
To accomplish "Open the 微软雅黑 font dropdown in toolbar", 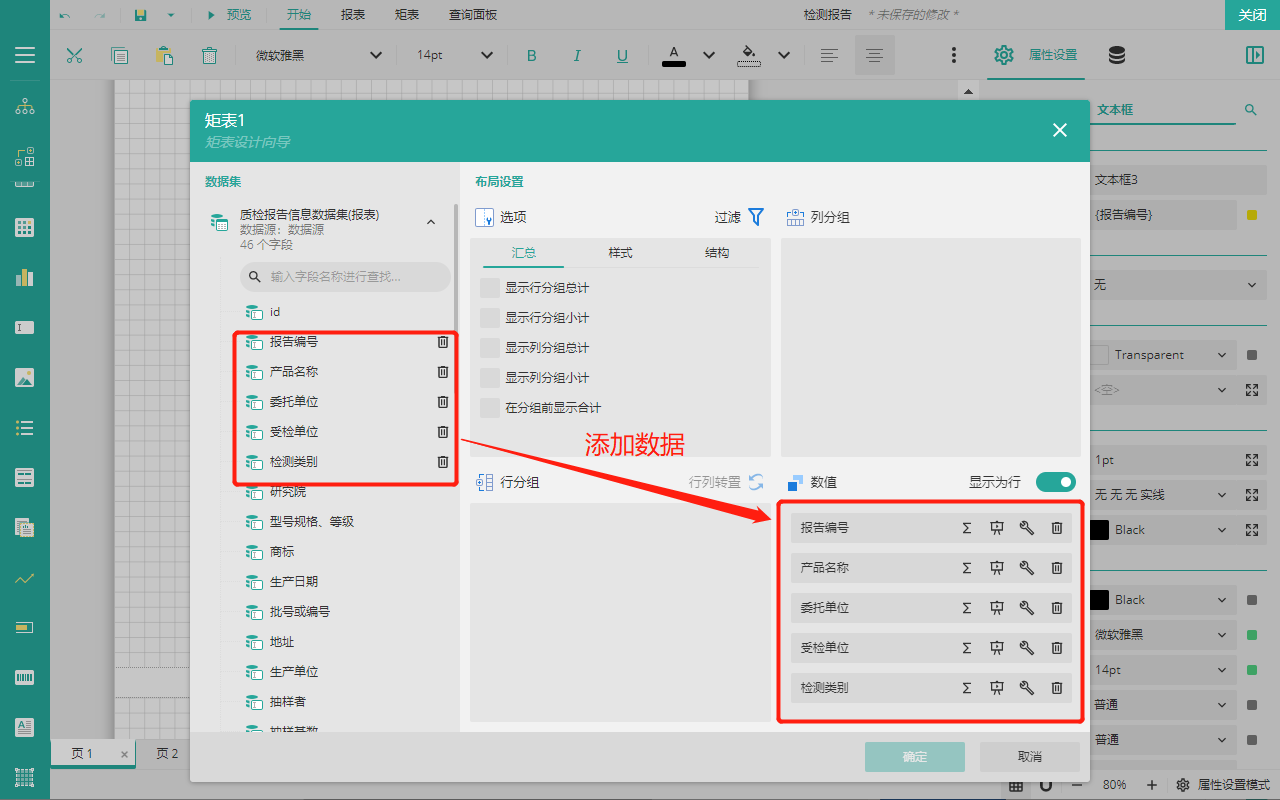I will (318, 56).
